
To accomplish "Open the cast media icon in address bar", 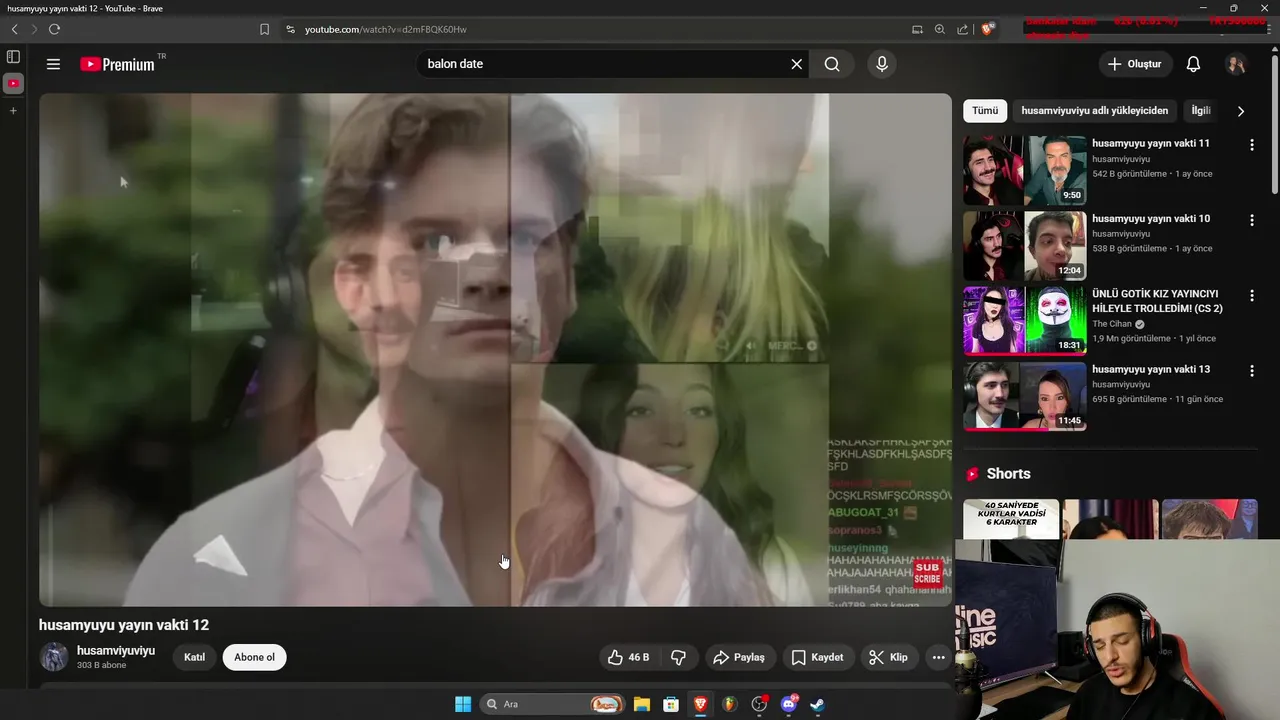I will pos(917,29).
